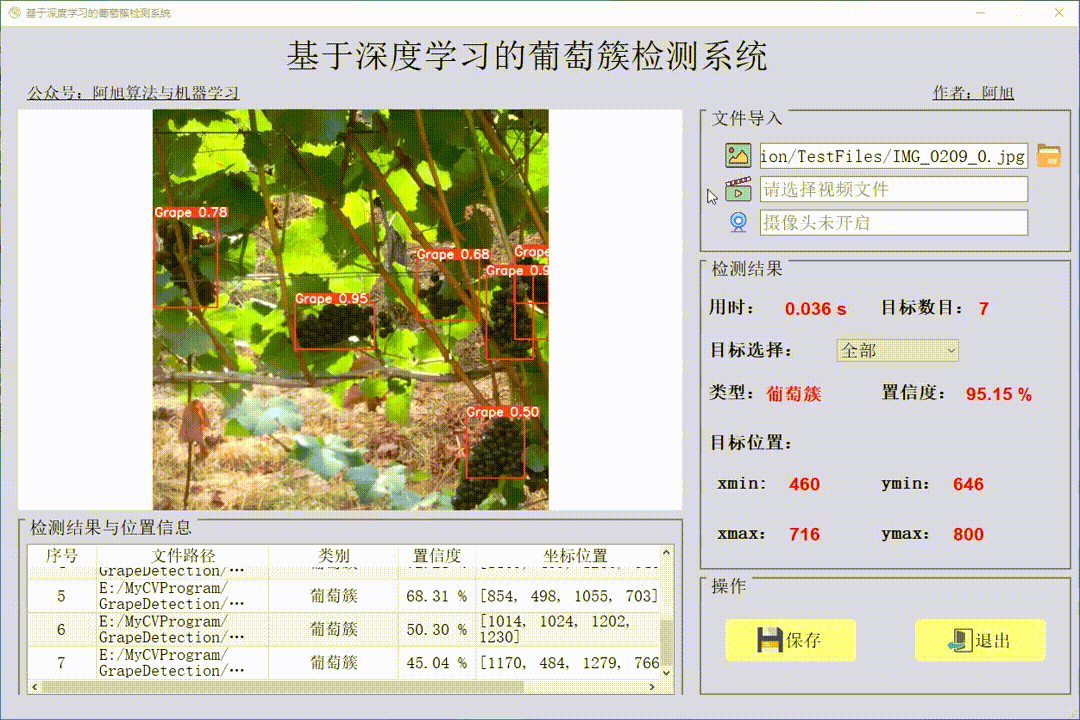
Task: Open the 目标选择 全部 dropdown
Action: point(897,351)
